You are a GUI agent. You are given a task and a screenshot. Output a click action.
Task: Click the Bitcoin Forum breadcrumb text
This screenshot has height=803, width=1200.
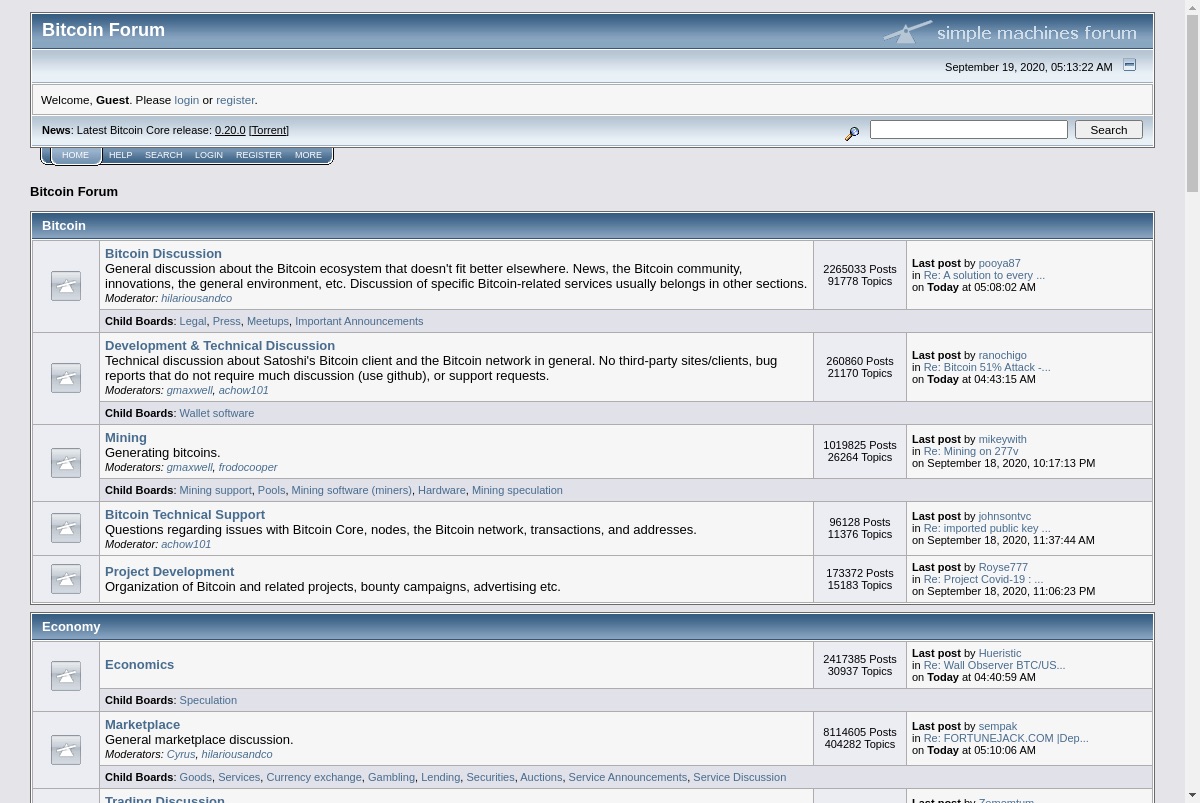74,192
